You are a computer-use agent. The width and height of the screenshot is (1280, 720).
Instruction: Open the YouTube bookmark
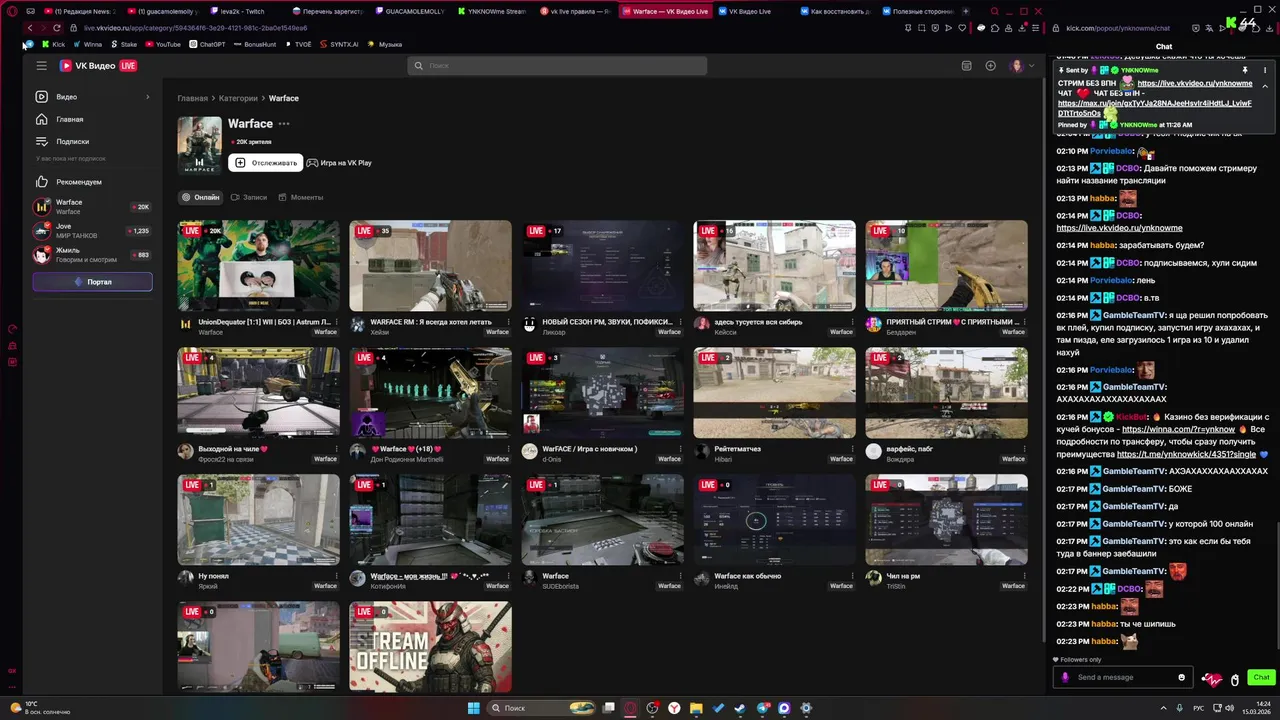[163, 44]
